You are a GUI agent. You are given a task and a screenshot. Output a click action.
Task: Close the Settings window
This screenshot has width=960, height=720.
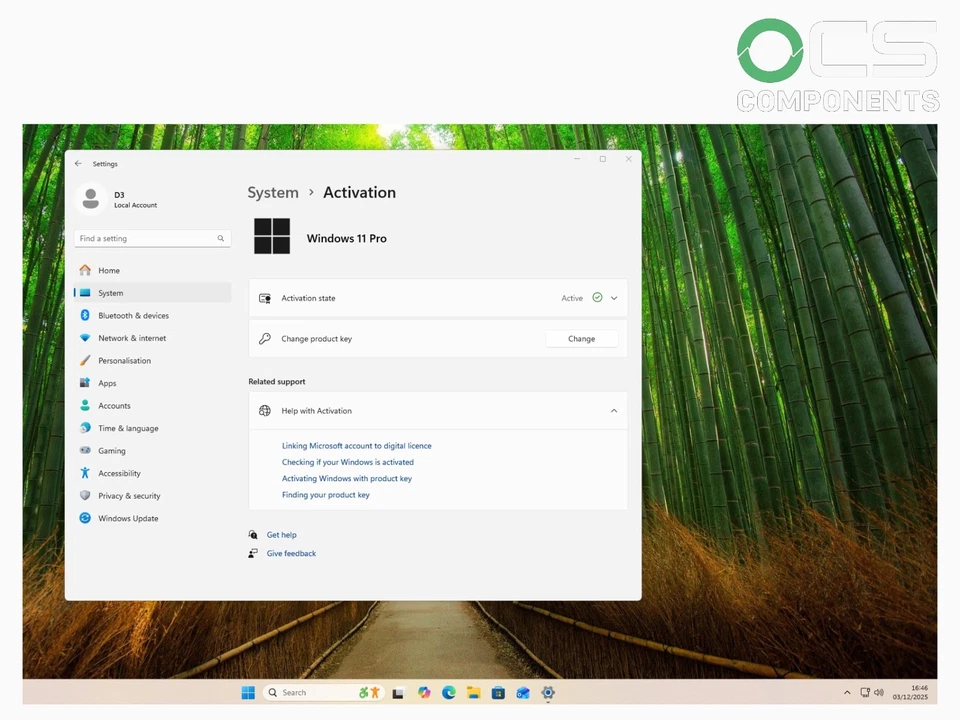pos(628,159)
